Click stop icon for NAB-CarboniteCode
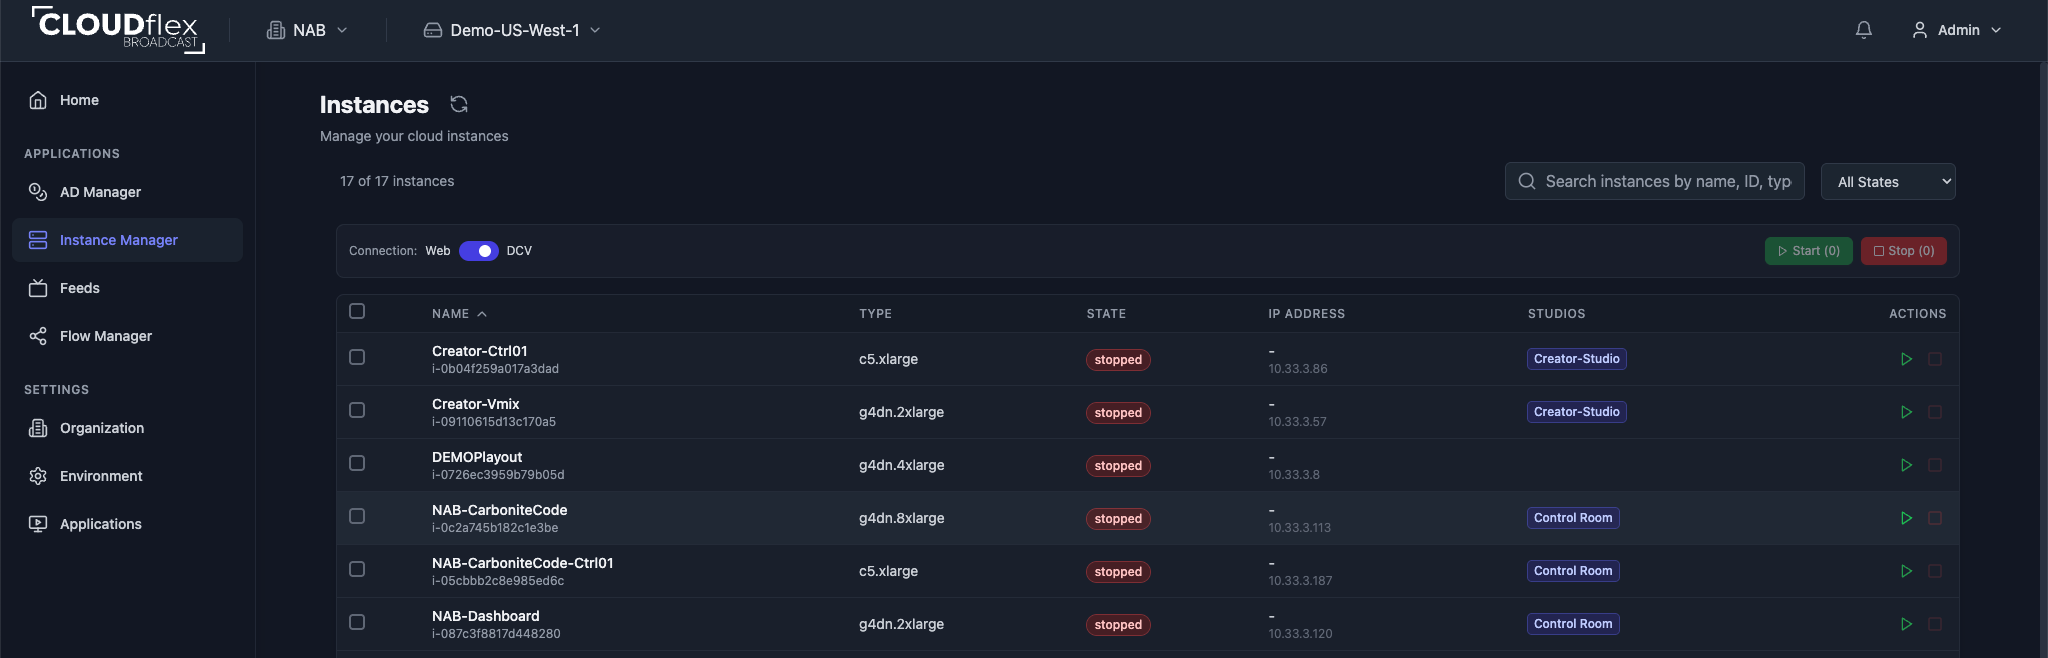The height and width of the screenshot is (658, 2048). coord(1935,518)
